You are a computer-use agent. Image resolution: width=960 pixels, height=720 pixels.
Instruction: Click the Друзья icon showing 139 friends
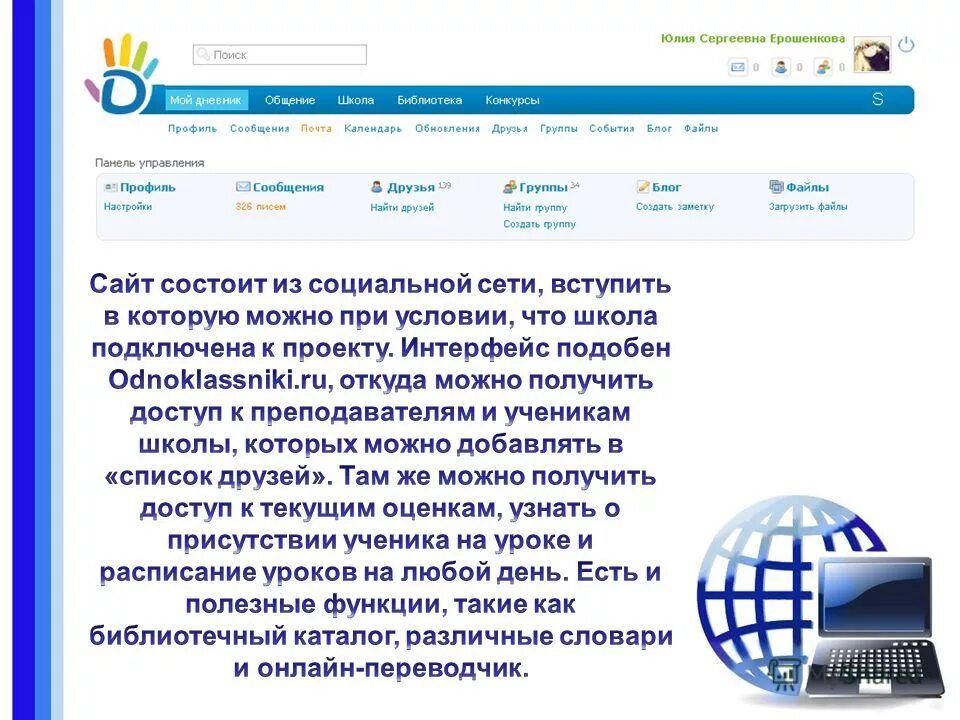[x=377, y=186]
